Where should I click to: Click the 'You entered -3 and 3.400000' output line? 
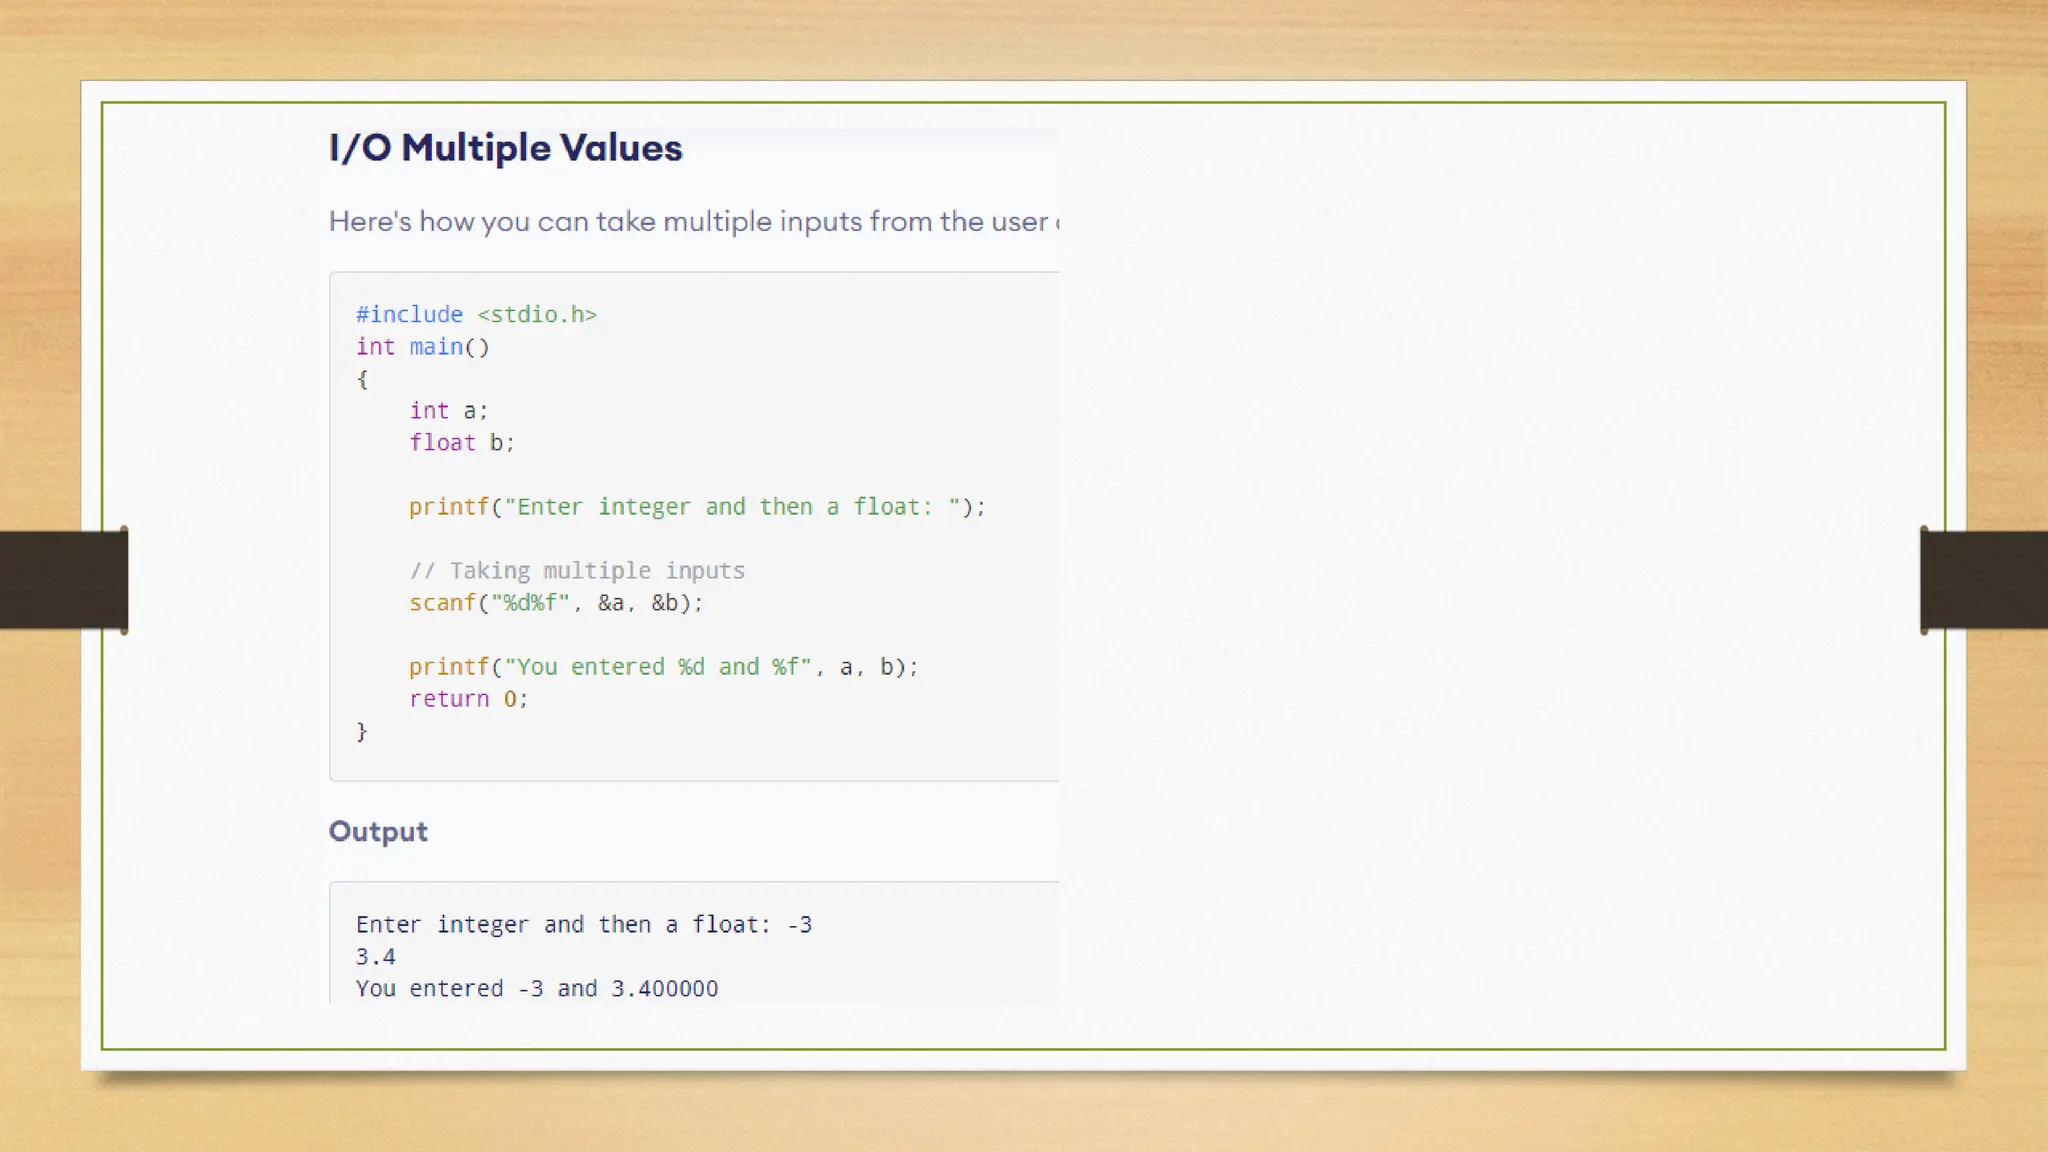click(536, 989)
